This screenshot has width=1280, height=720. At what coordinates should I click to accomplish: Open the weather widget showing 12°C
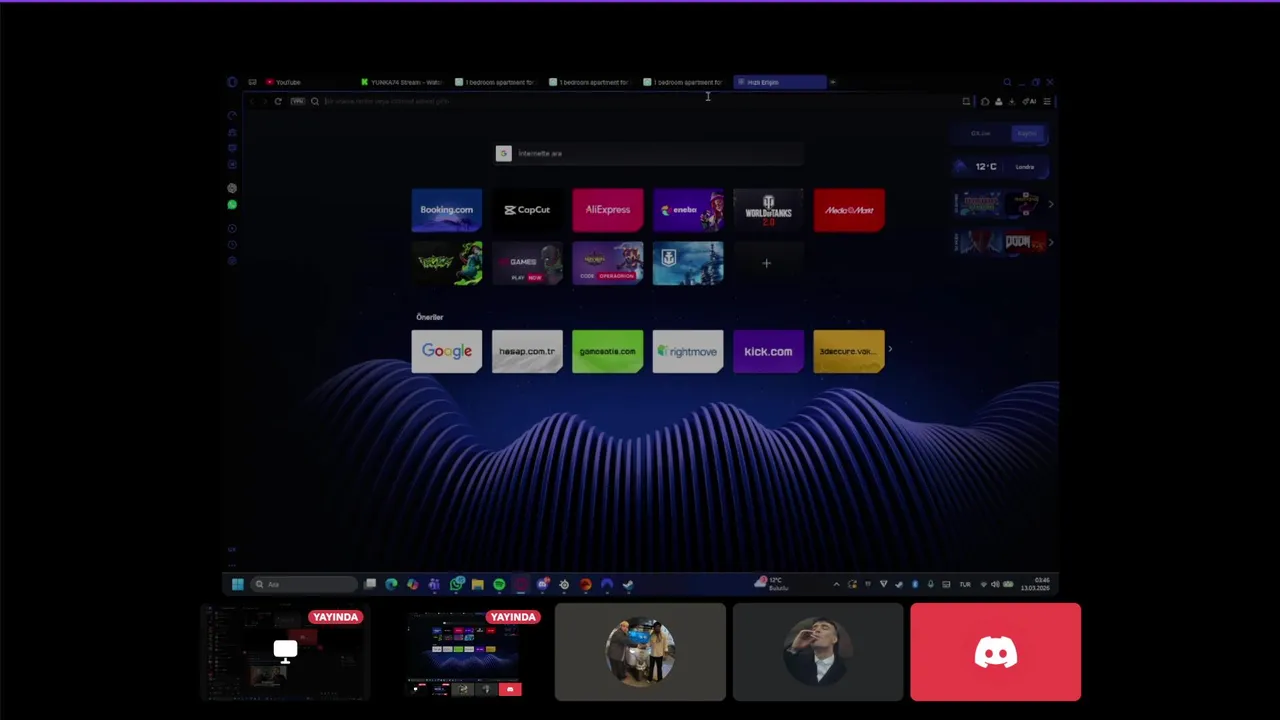[1000, 167]
